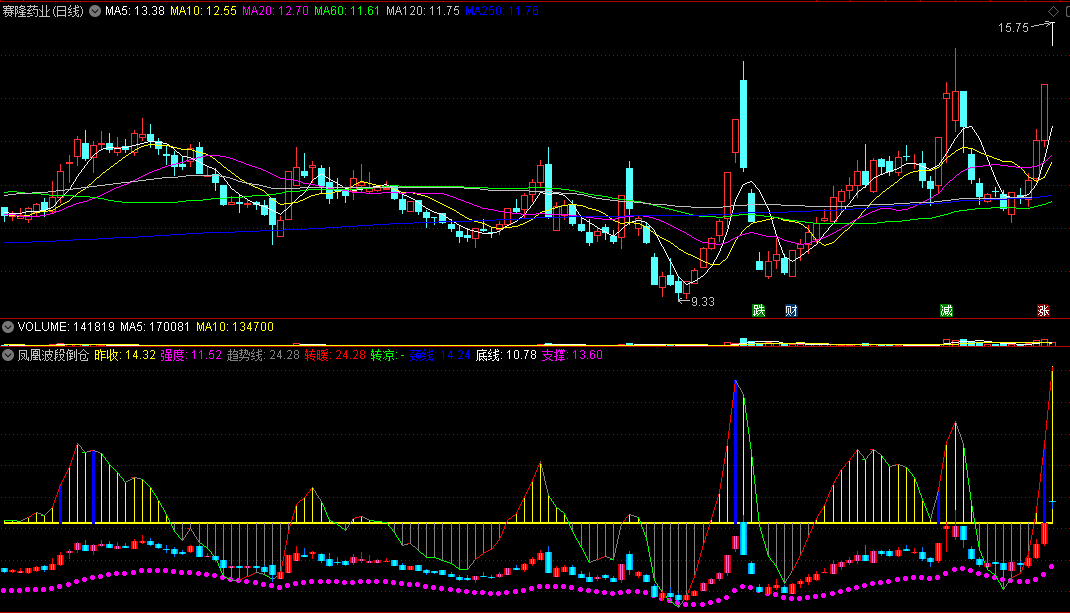The image size is (1070, 613).
Task: Click the magenta 支撑: 13.60 value
Action: click(573, 355)
